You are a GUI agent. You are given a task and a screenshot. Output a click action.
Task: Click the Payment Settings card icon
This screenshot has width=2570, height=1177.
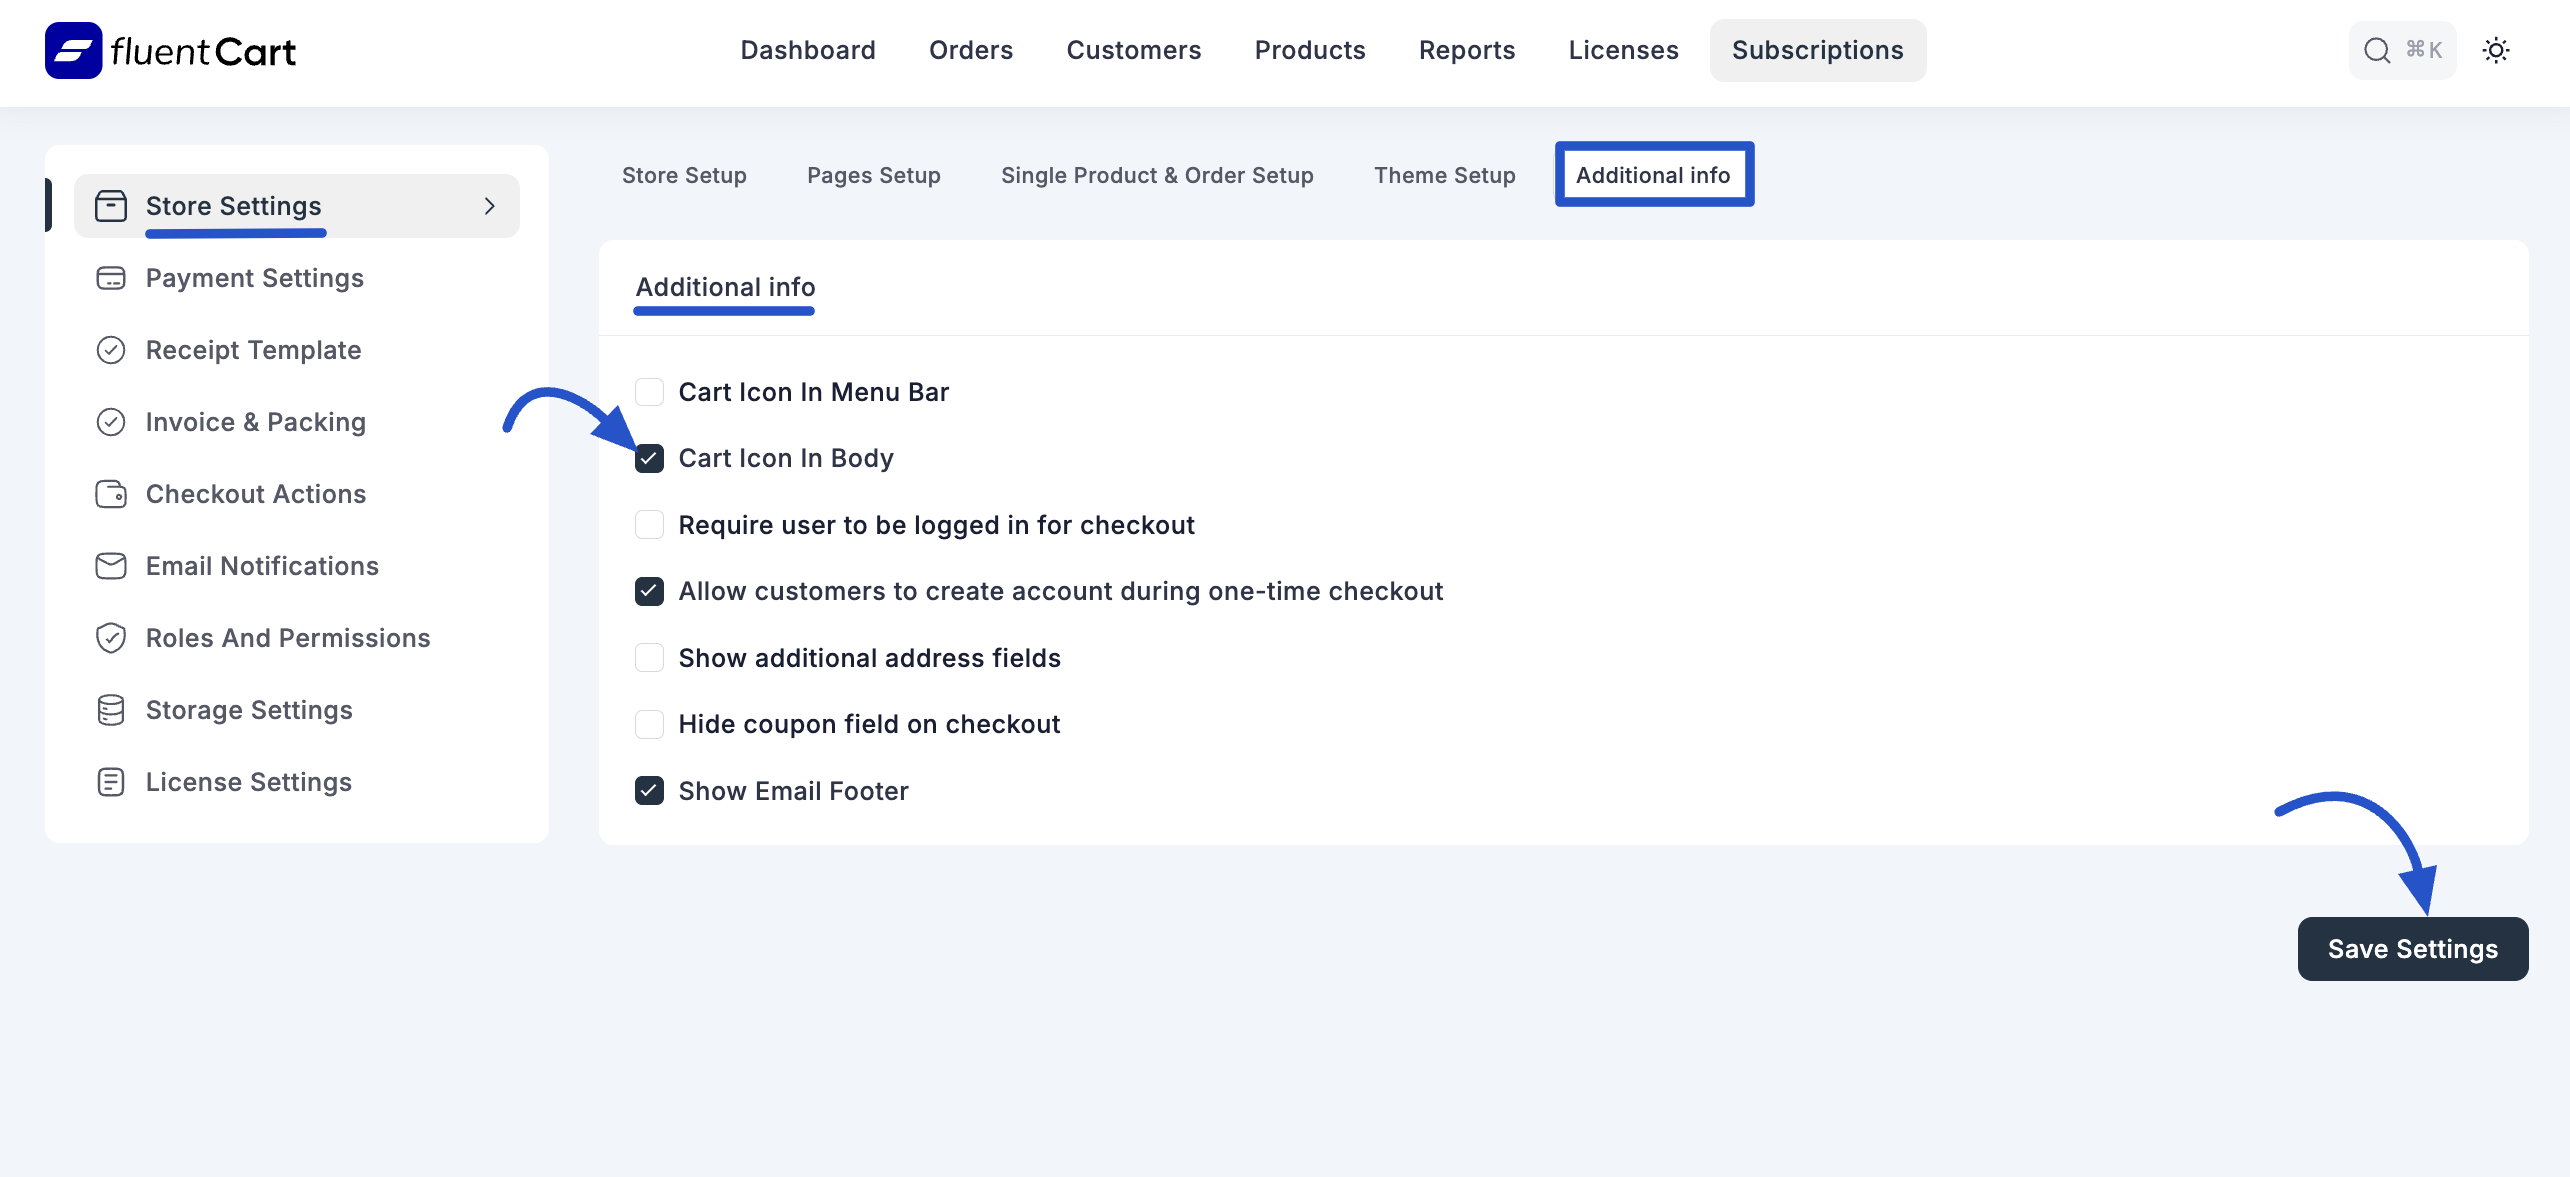111,278
